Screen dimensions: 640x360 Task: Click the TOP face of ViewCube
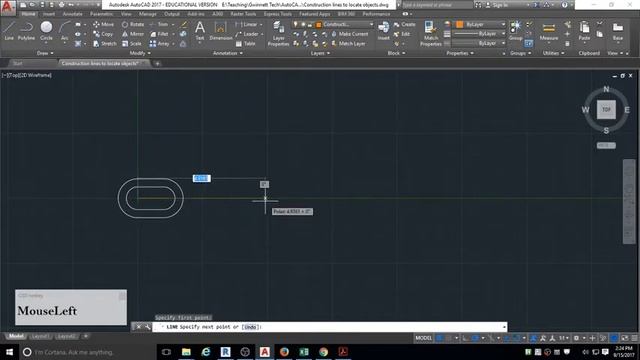(606, 110)
